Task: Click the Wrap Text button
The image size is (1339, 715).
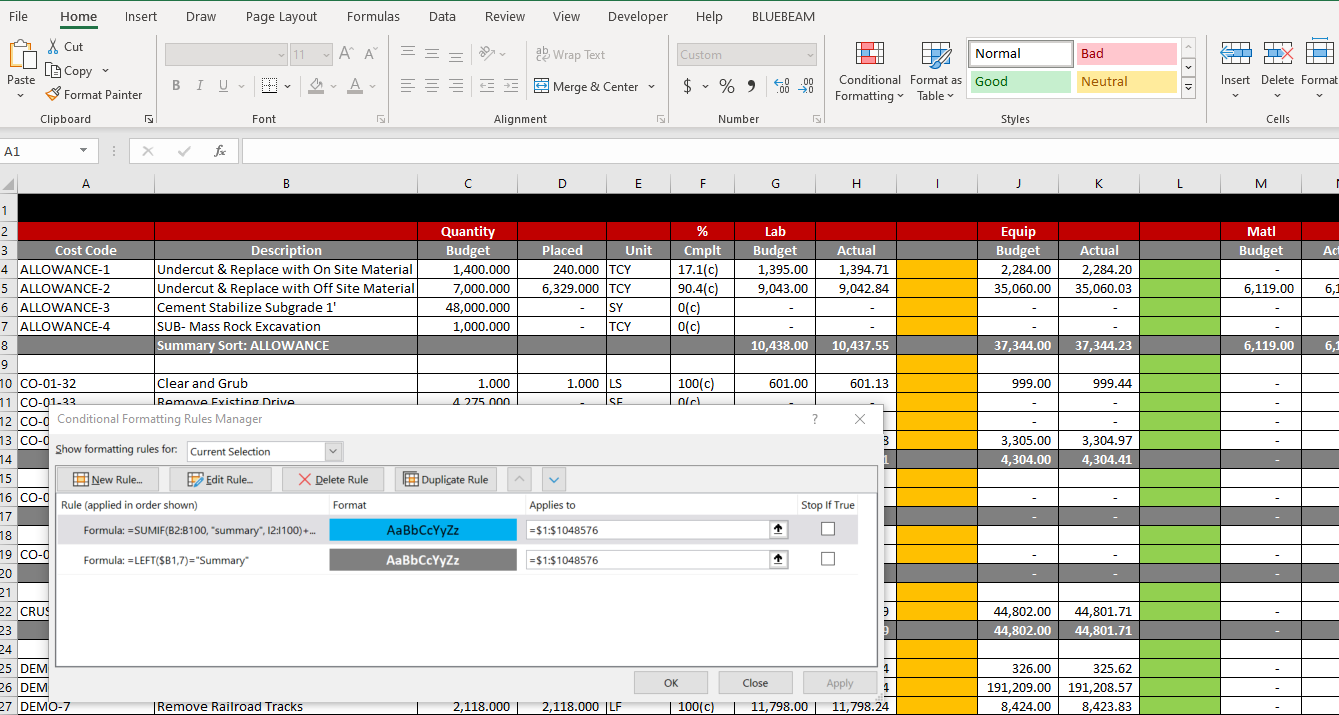Action: tap(570, 55)
